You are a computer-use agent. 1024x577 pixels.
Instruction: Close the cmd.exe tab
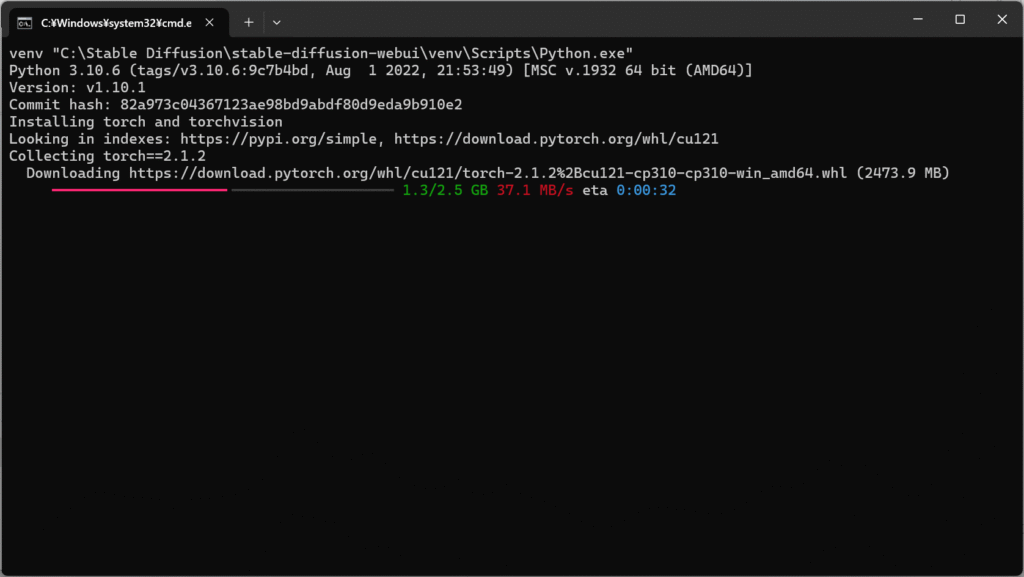[210, 23]
